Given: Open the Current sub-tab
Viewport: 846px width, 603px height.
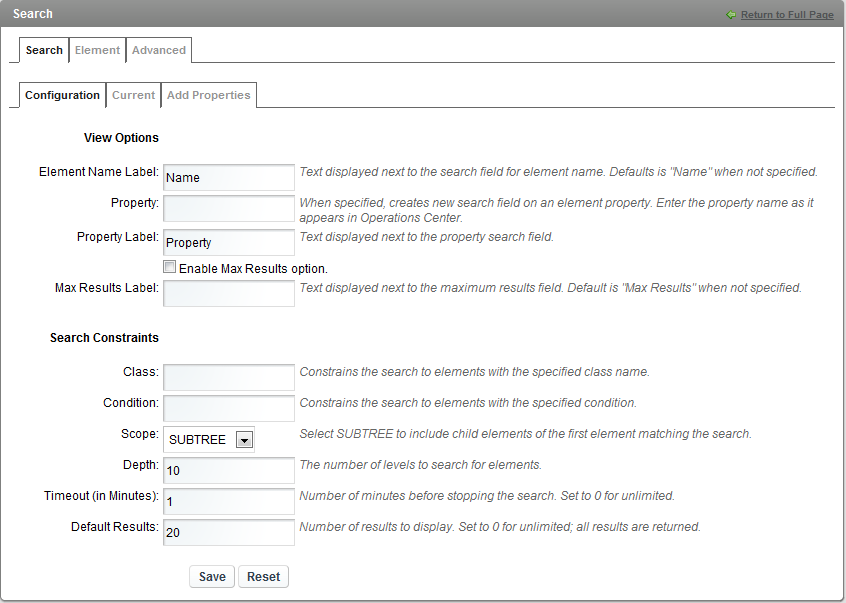Looking at the screenshot, I should click(x=133, y=95).
